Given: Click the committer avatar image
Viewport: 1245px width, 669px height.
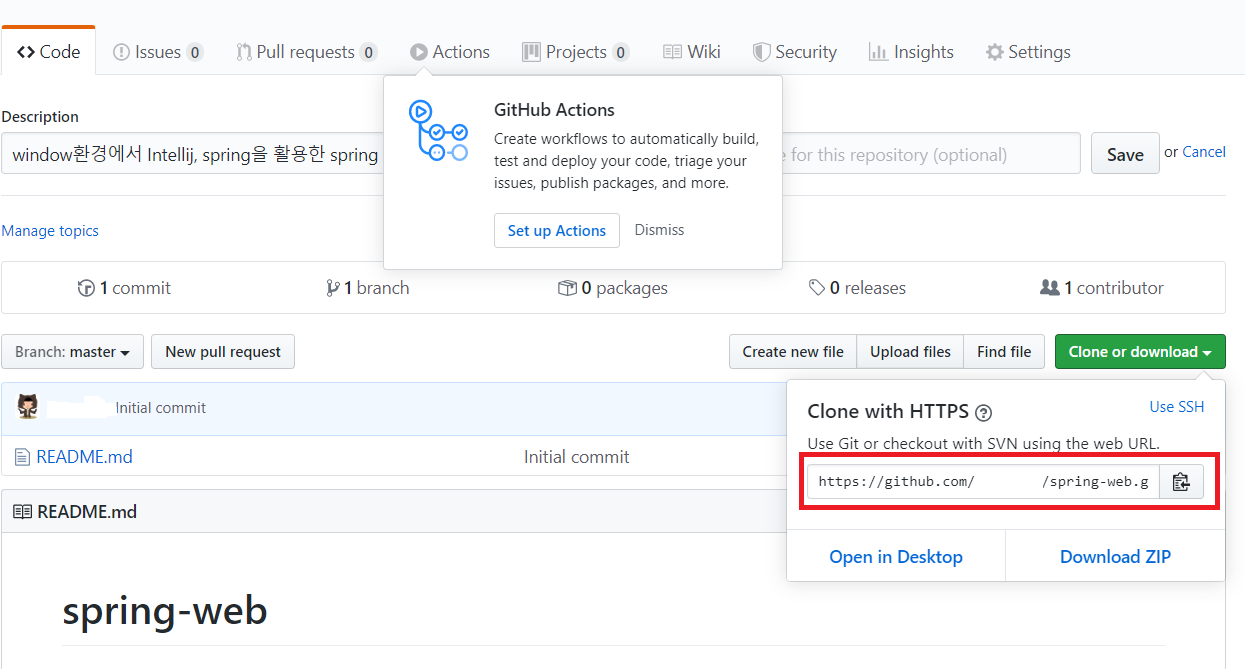Looking at the screenshot, I should [x=28, y=407].
